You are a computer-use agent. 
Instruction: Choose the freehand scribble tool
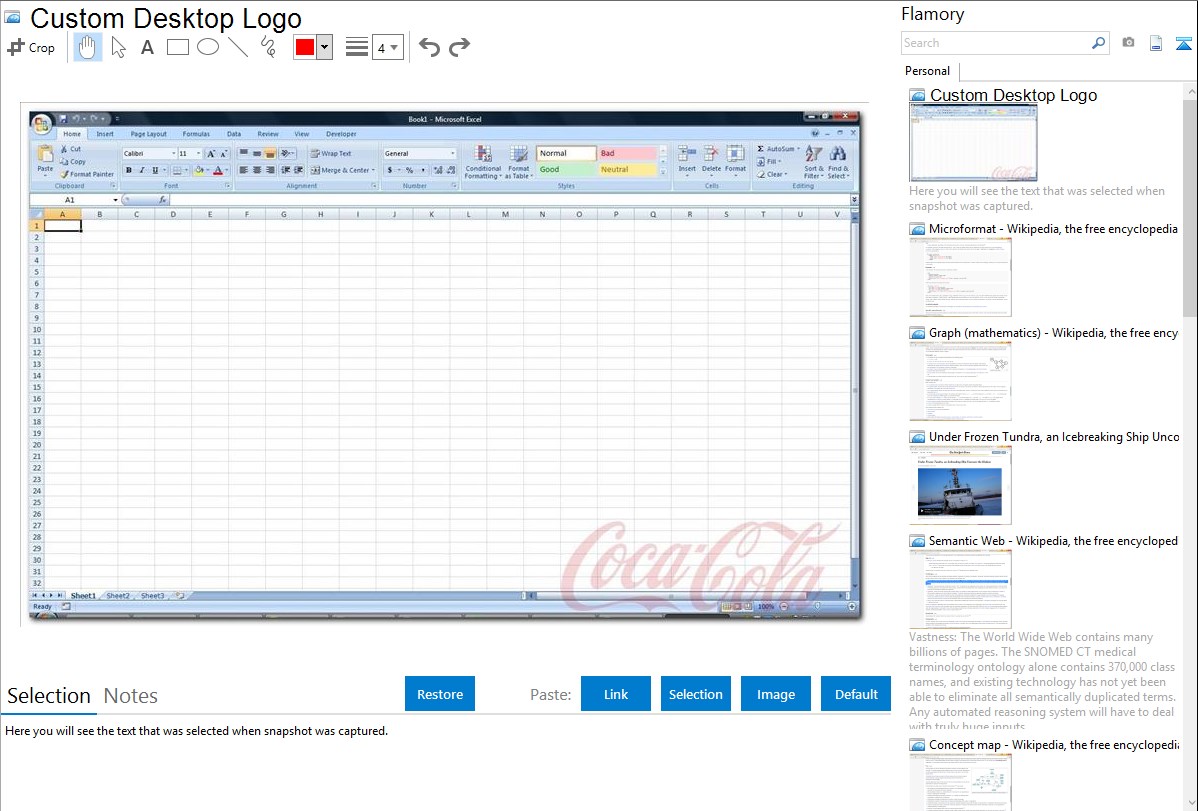(268, 47)
